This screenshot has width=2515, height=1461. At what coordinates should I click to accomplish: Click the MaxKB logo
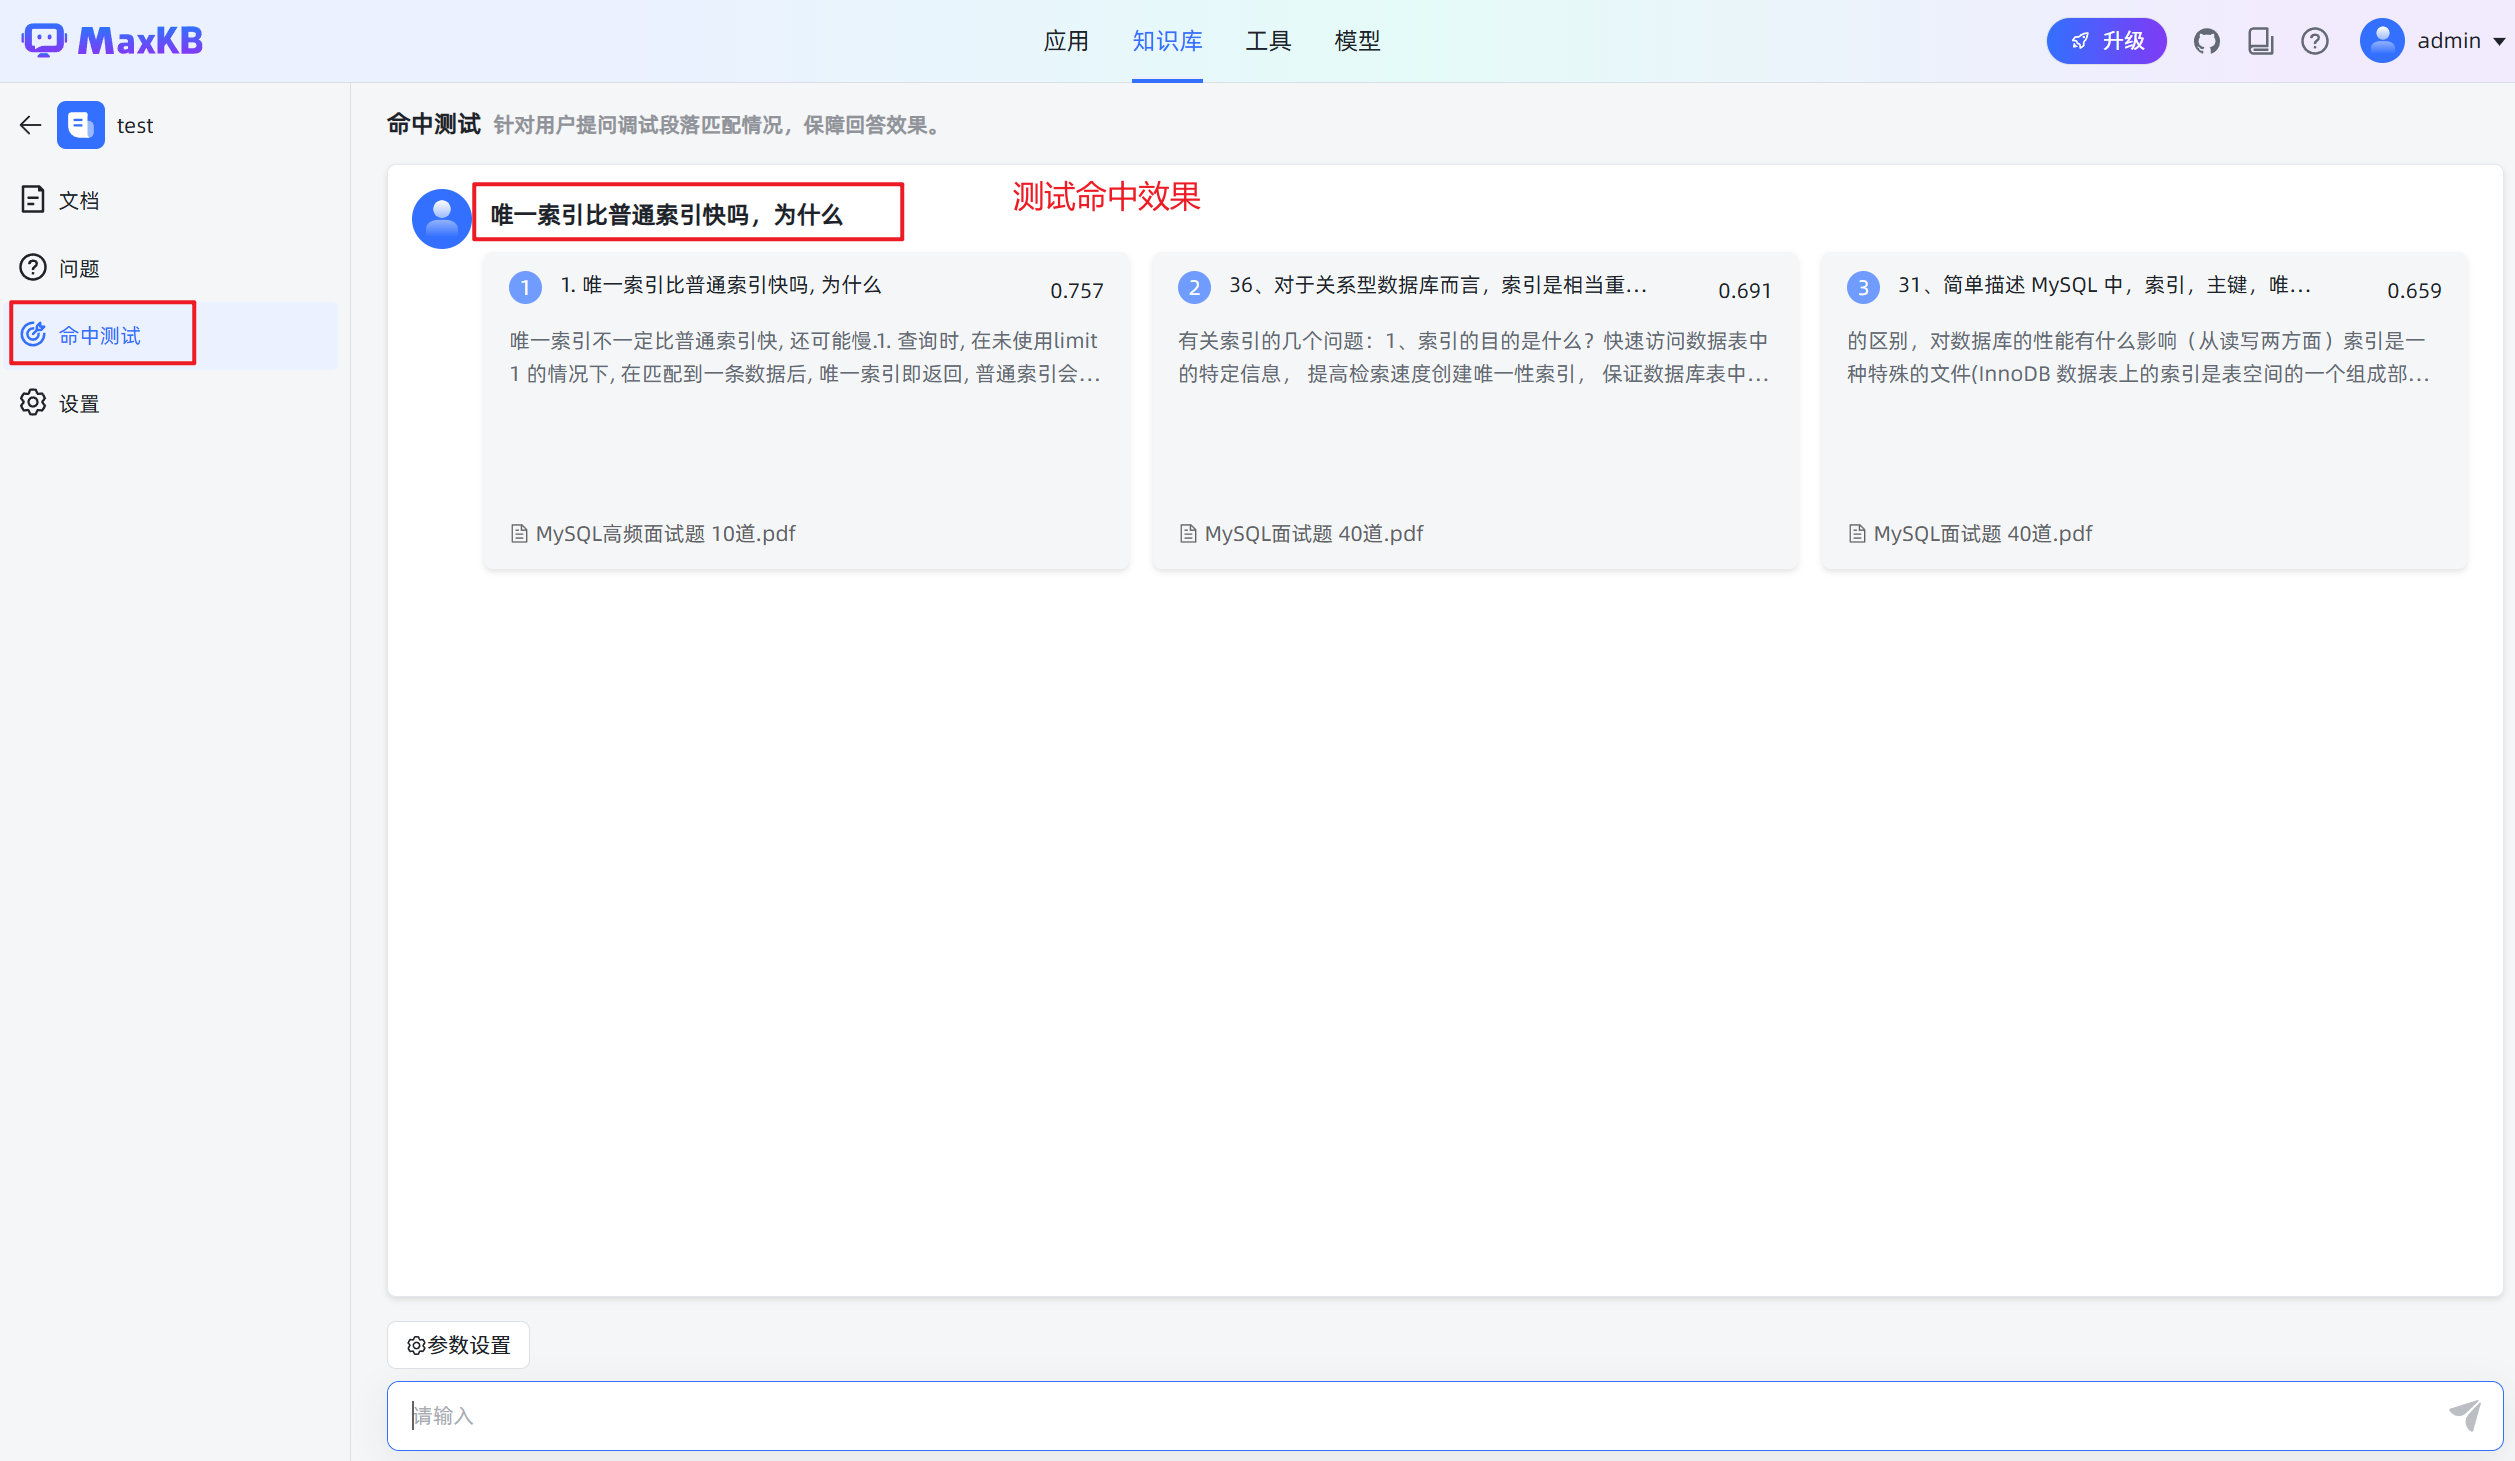click(112, 41)
